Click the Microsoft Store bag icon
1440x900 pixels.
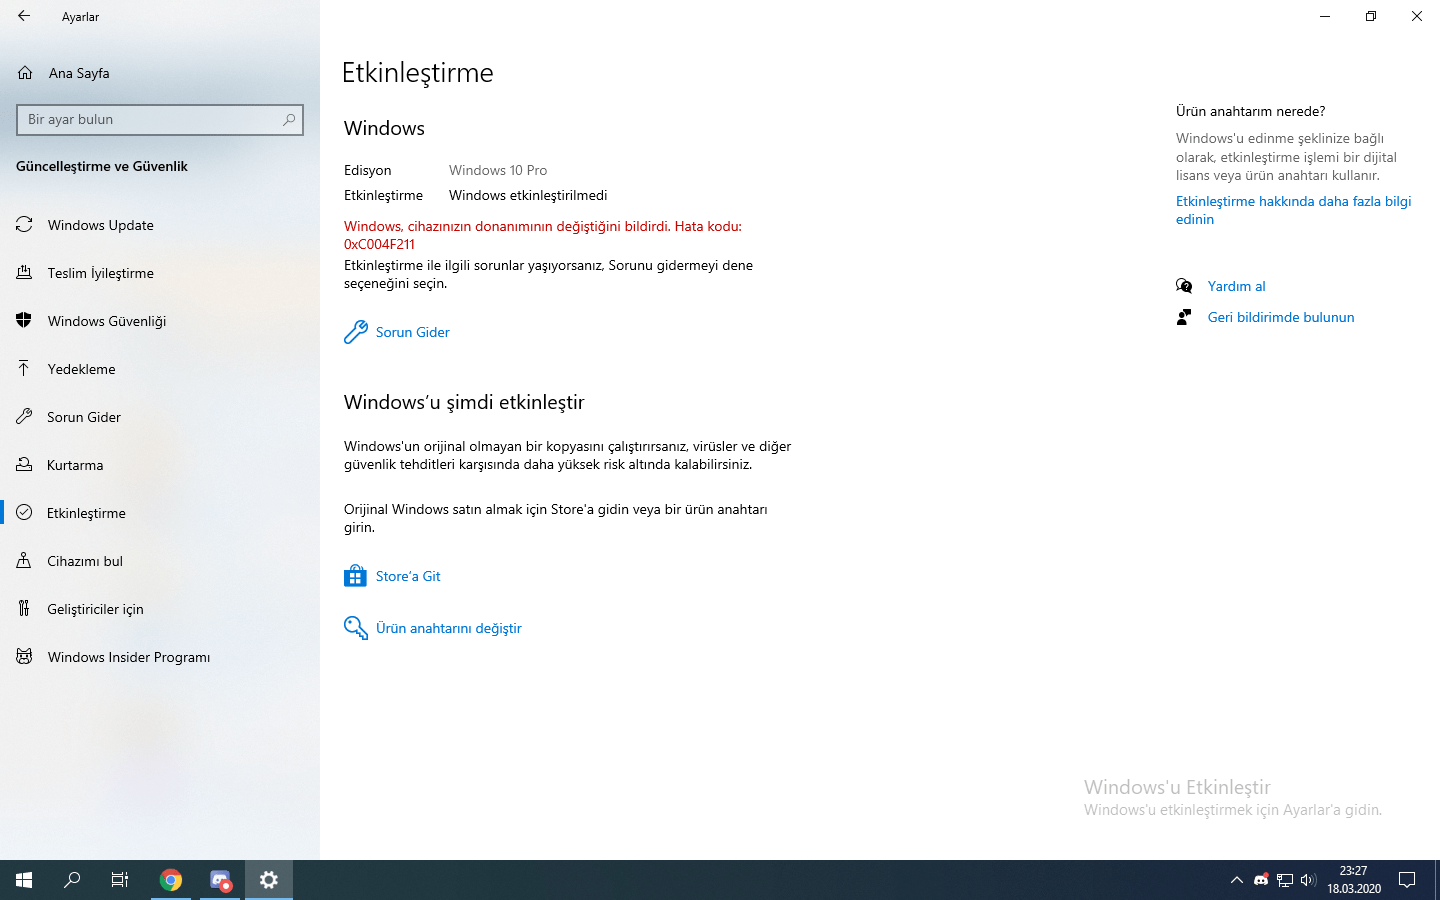[x=355, y=576]
